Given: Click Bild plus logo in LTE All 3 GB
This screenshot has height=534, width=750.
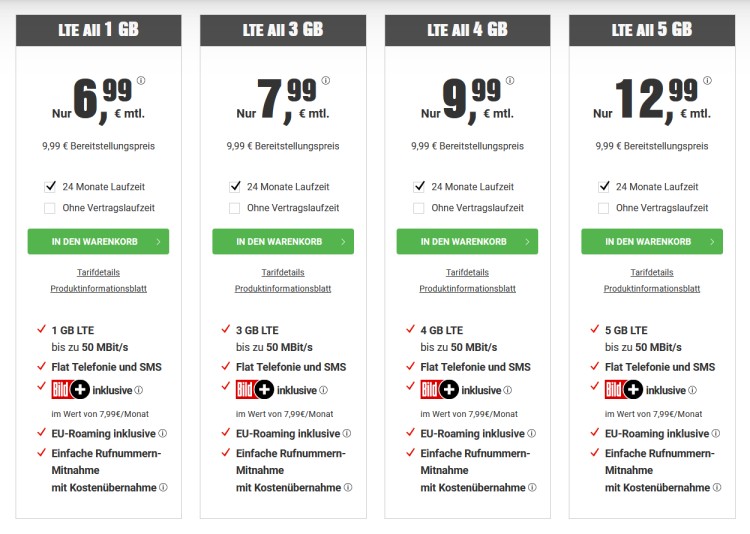Looking at the screenshot, I should pos(255,390).
